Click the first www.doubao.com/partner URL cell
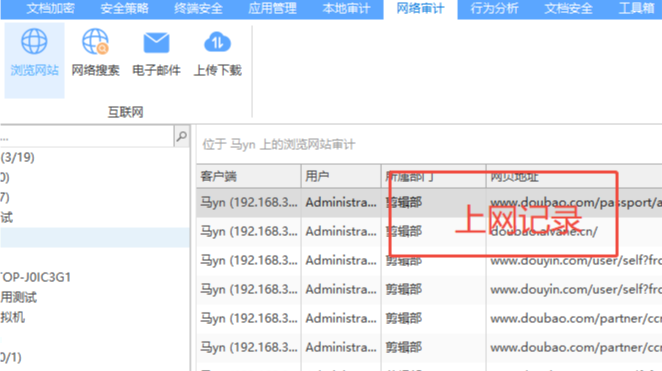The height and width of the screenshot is (371, 662). (x=574, y=319)
